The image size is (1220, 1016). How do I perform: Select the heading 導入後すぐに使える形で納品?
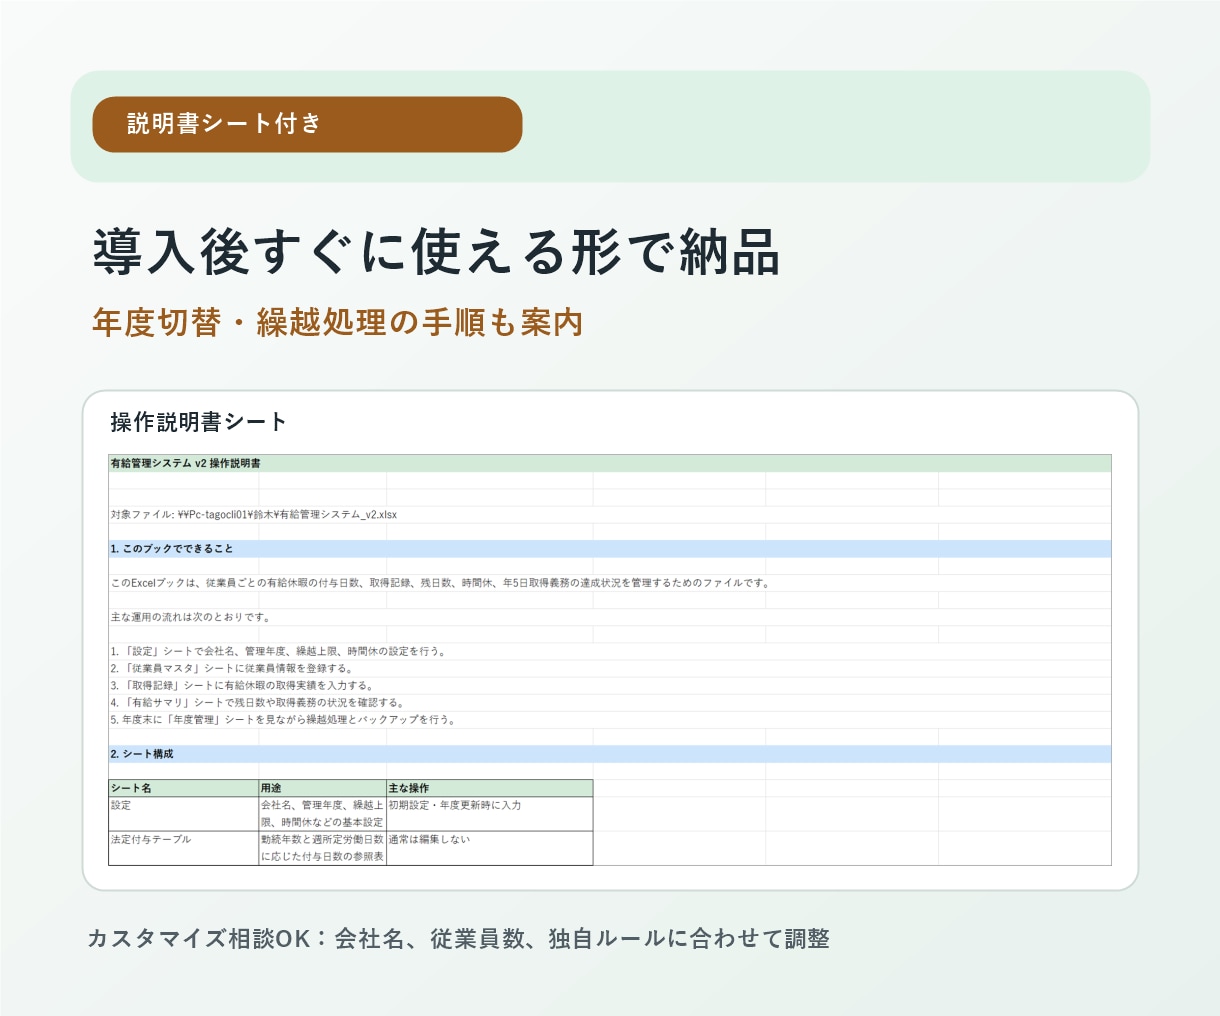click(436, 252)
